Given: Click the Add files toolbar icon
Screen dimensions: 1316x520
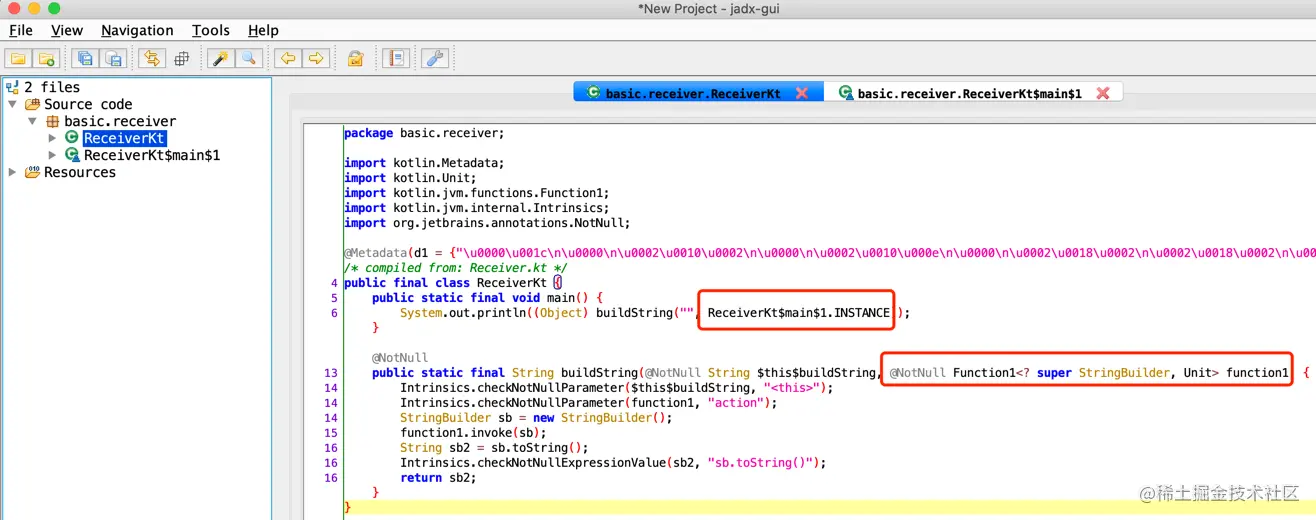Looking at the screenshot, I should click(x=46, y=58).
